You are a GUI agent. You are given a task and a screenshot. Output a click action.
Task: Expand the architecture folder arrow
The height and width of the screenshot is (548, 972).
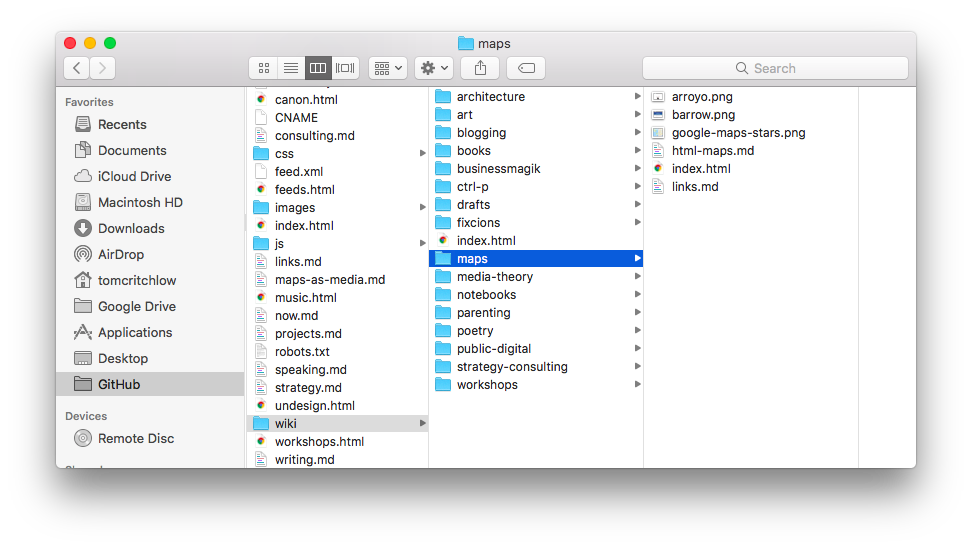click(x=637, y=96)
